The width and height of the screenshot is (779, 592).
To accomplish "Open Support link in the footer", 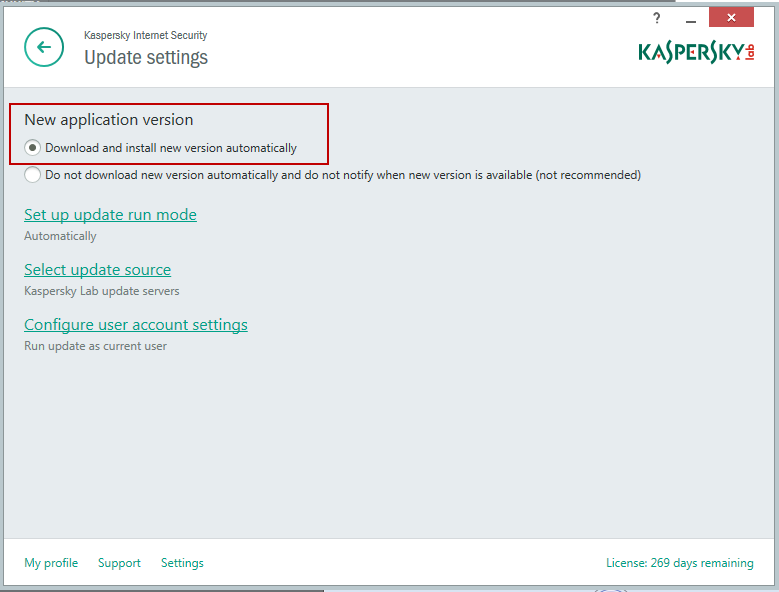I will [x=119, y=563].
